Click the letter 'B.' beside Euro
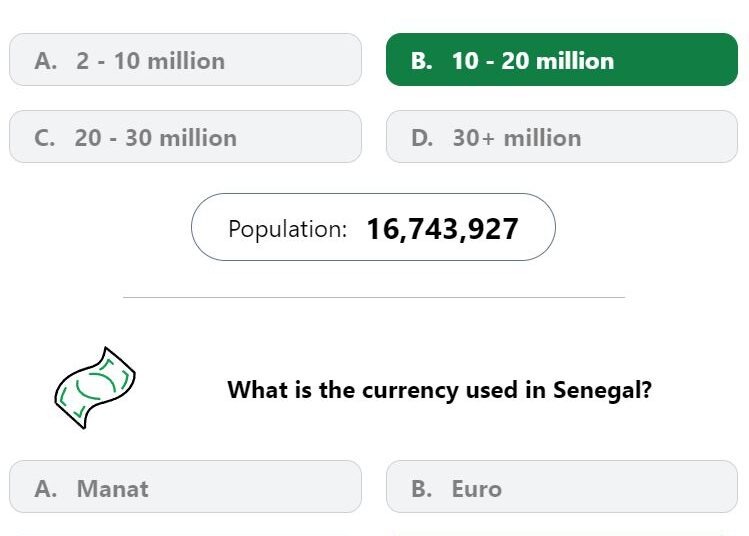This screenshot has width=749, height=536. [421, 489]
